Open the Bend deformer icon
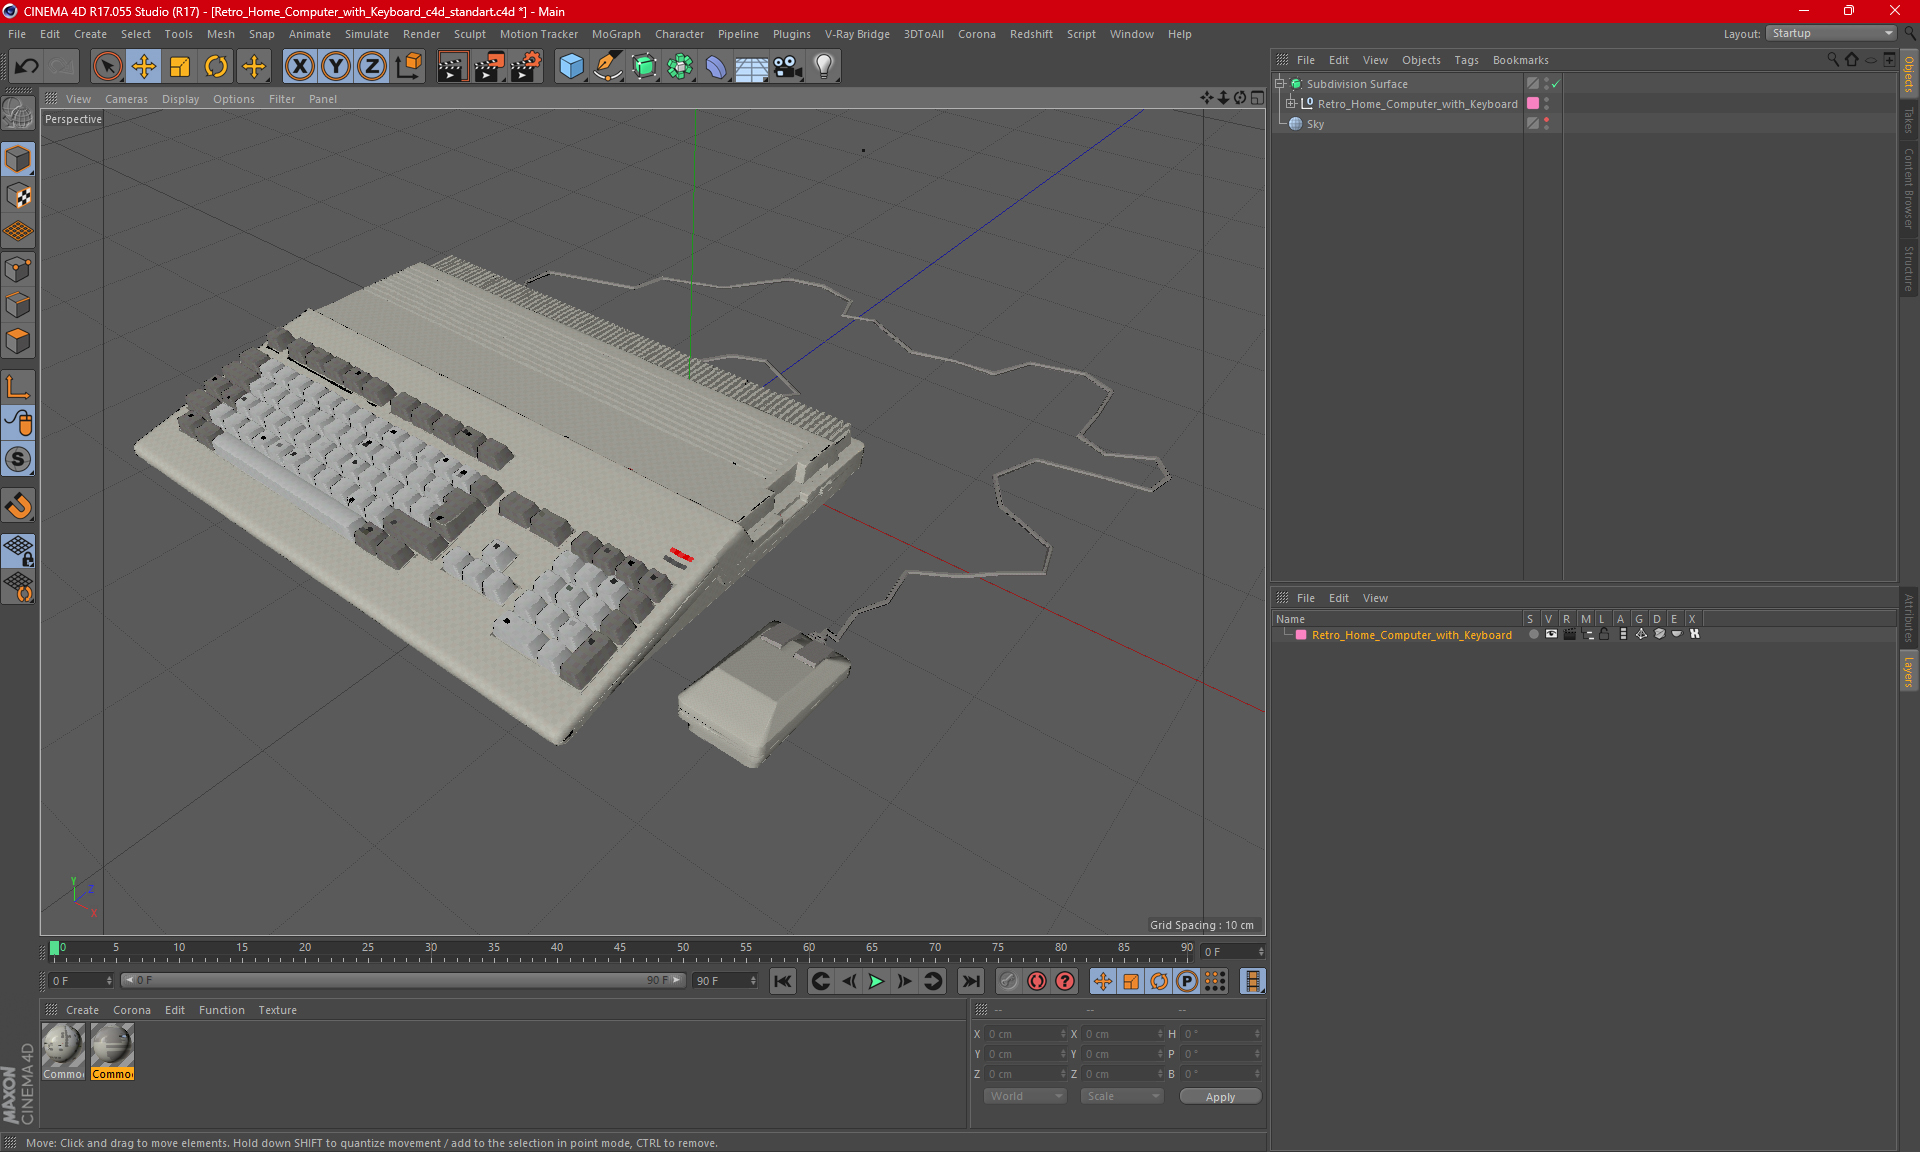Screen dimensions: 1920x1152 pos(716,66)
